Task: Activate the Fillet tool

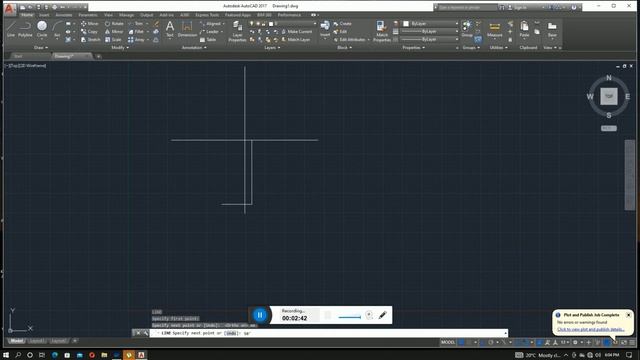Action: pyautogui.click(x=136, y=31)
